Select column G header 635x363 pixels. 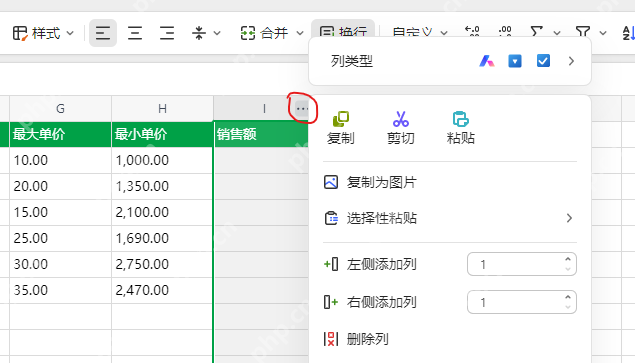(60, 109)
